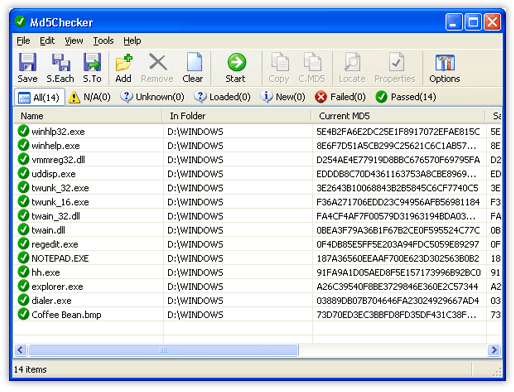The image size is (514, 392).
Task: Select the Unknown(0) filter tab
Action: pos(152,97)
